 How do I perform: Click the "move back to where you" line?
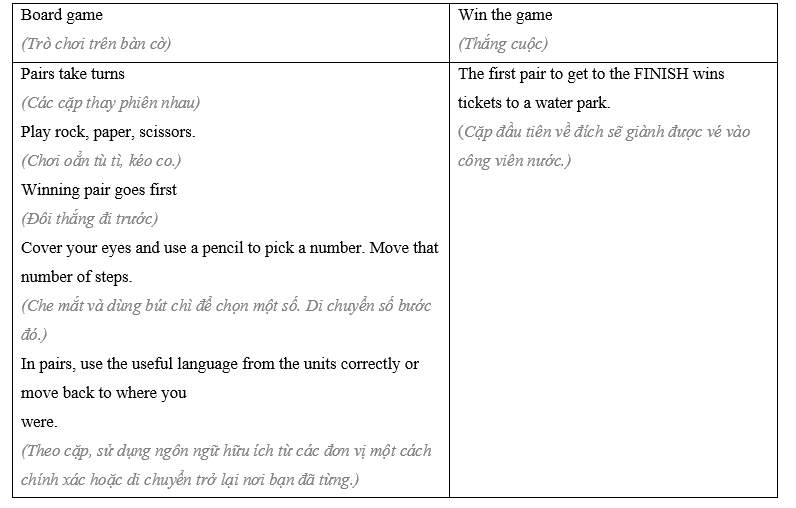click(104, 393)
